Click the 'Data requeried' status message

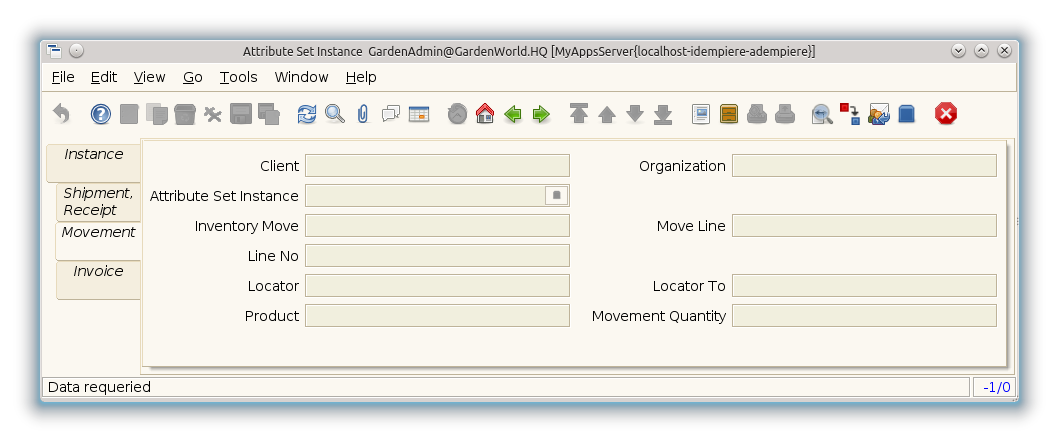coord(99,387)
